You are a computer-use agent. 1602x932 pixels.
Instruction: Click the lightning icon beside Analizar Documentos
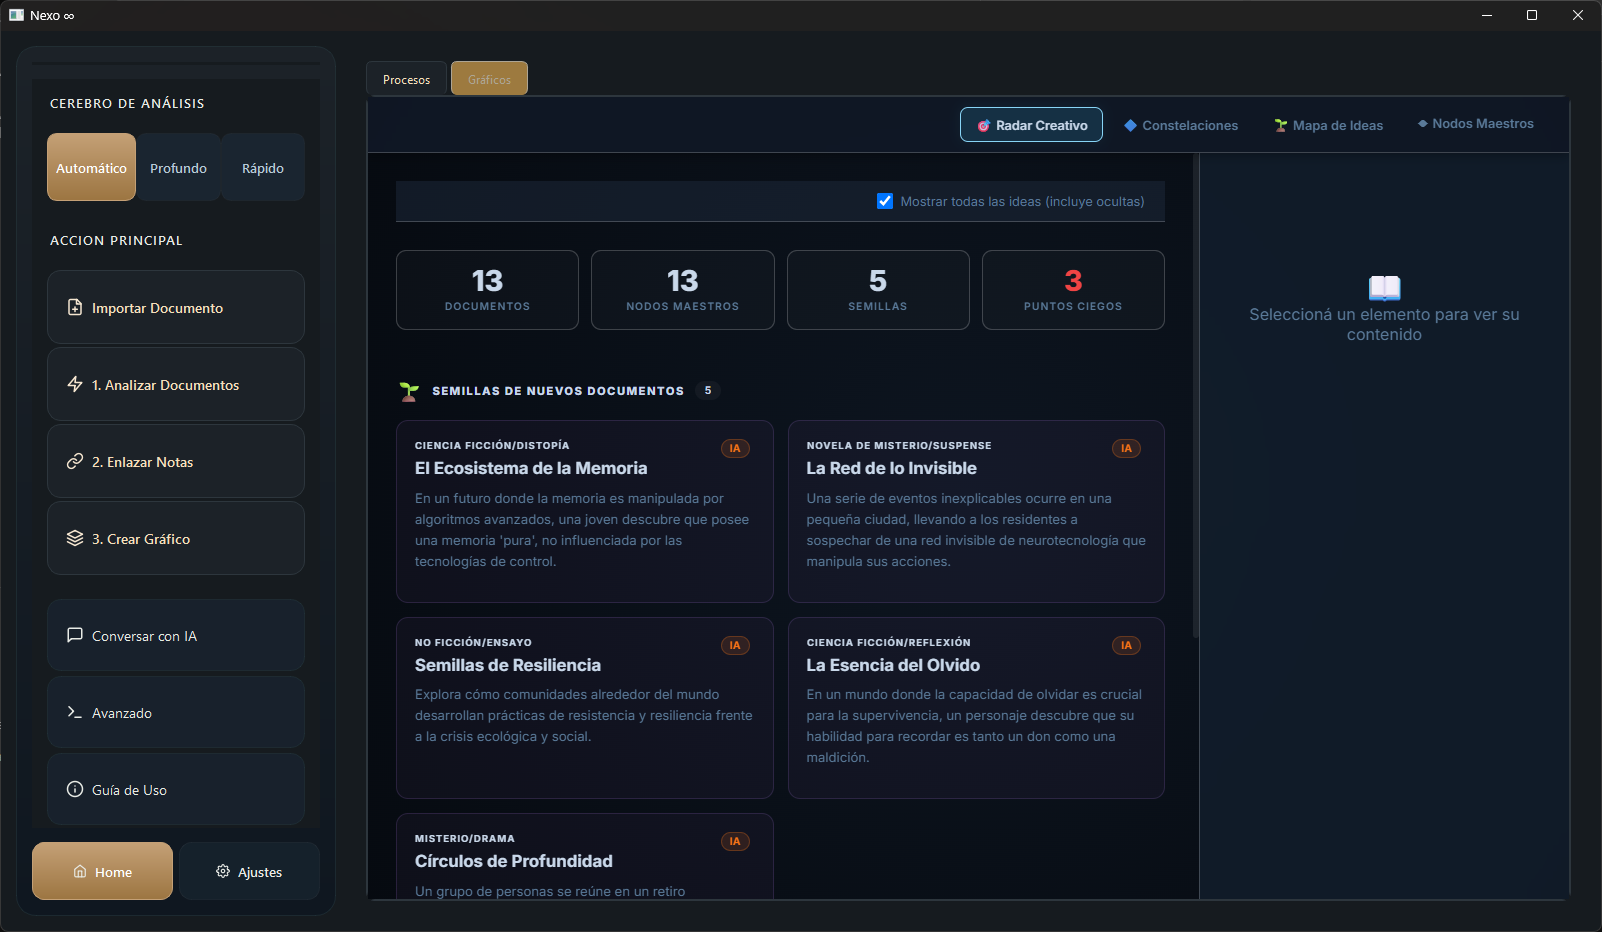pyautogui.click(x=75, y=384)
